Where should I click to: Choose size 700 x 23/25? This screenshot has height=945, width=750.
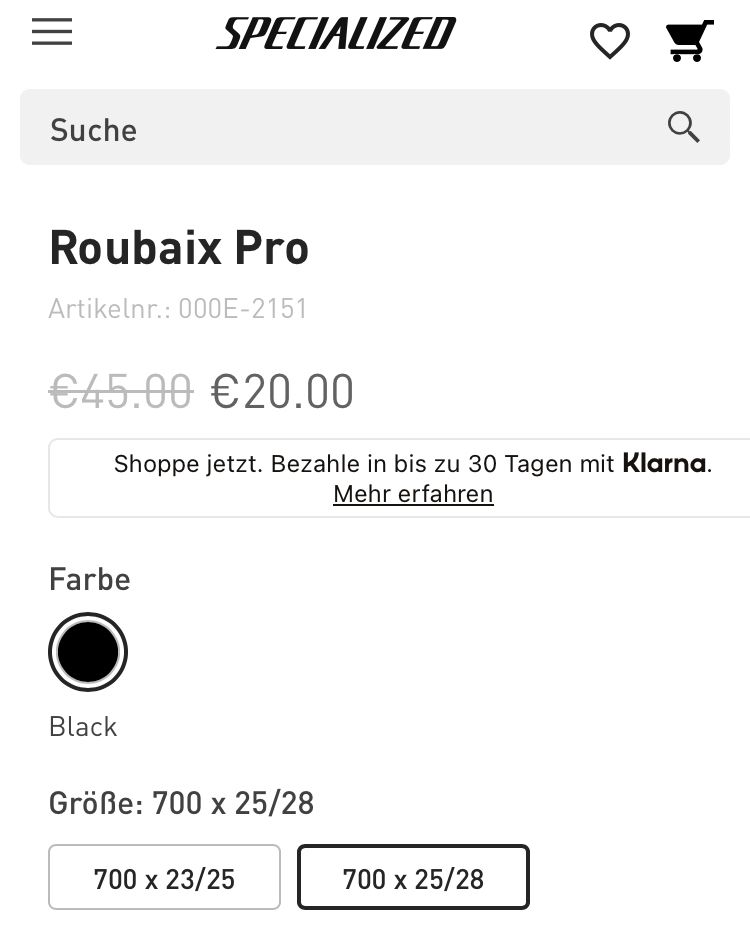164,878
